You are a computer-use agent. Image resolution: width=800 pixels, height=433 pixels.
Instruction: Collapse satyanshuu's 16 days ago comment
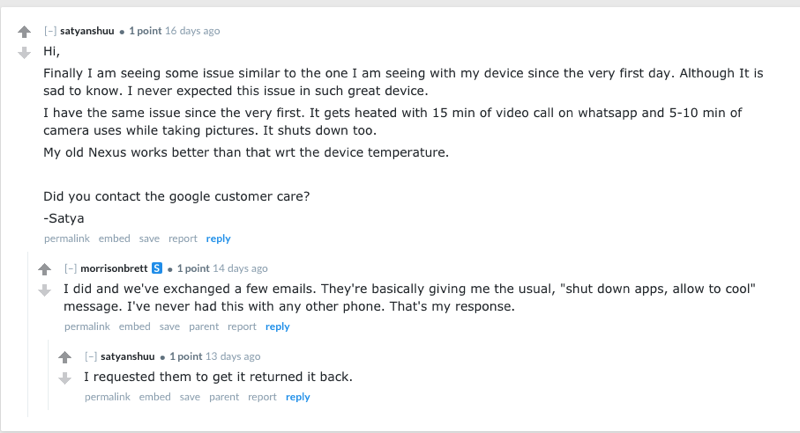click(50, 31)
